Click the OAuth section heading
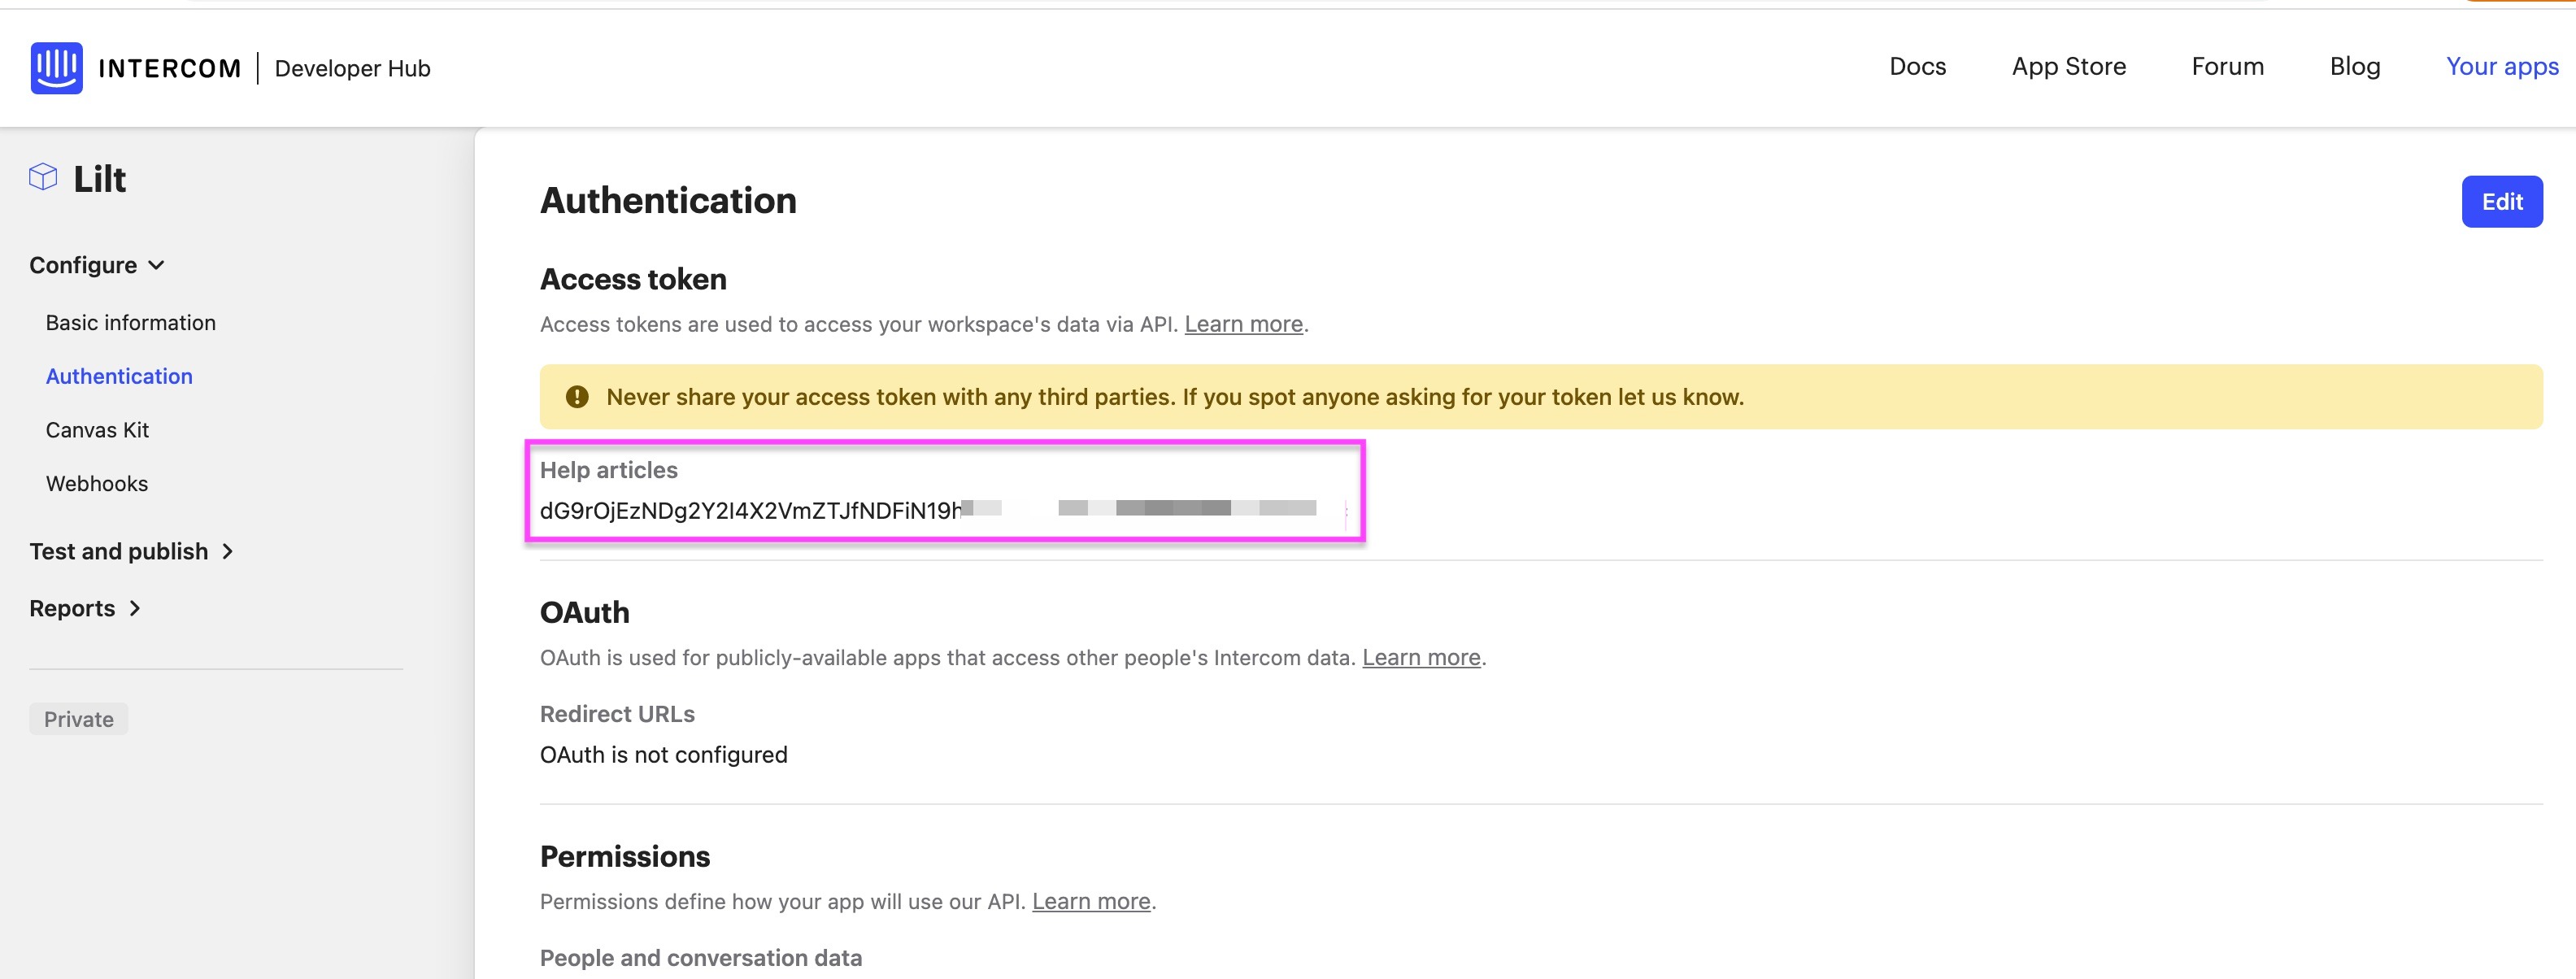The image size is (2576, 979). point(584,612)
